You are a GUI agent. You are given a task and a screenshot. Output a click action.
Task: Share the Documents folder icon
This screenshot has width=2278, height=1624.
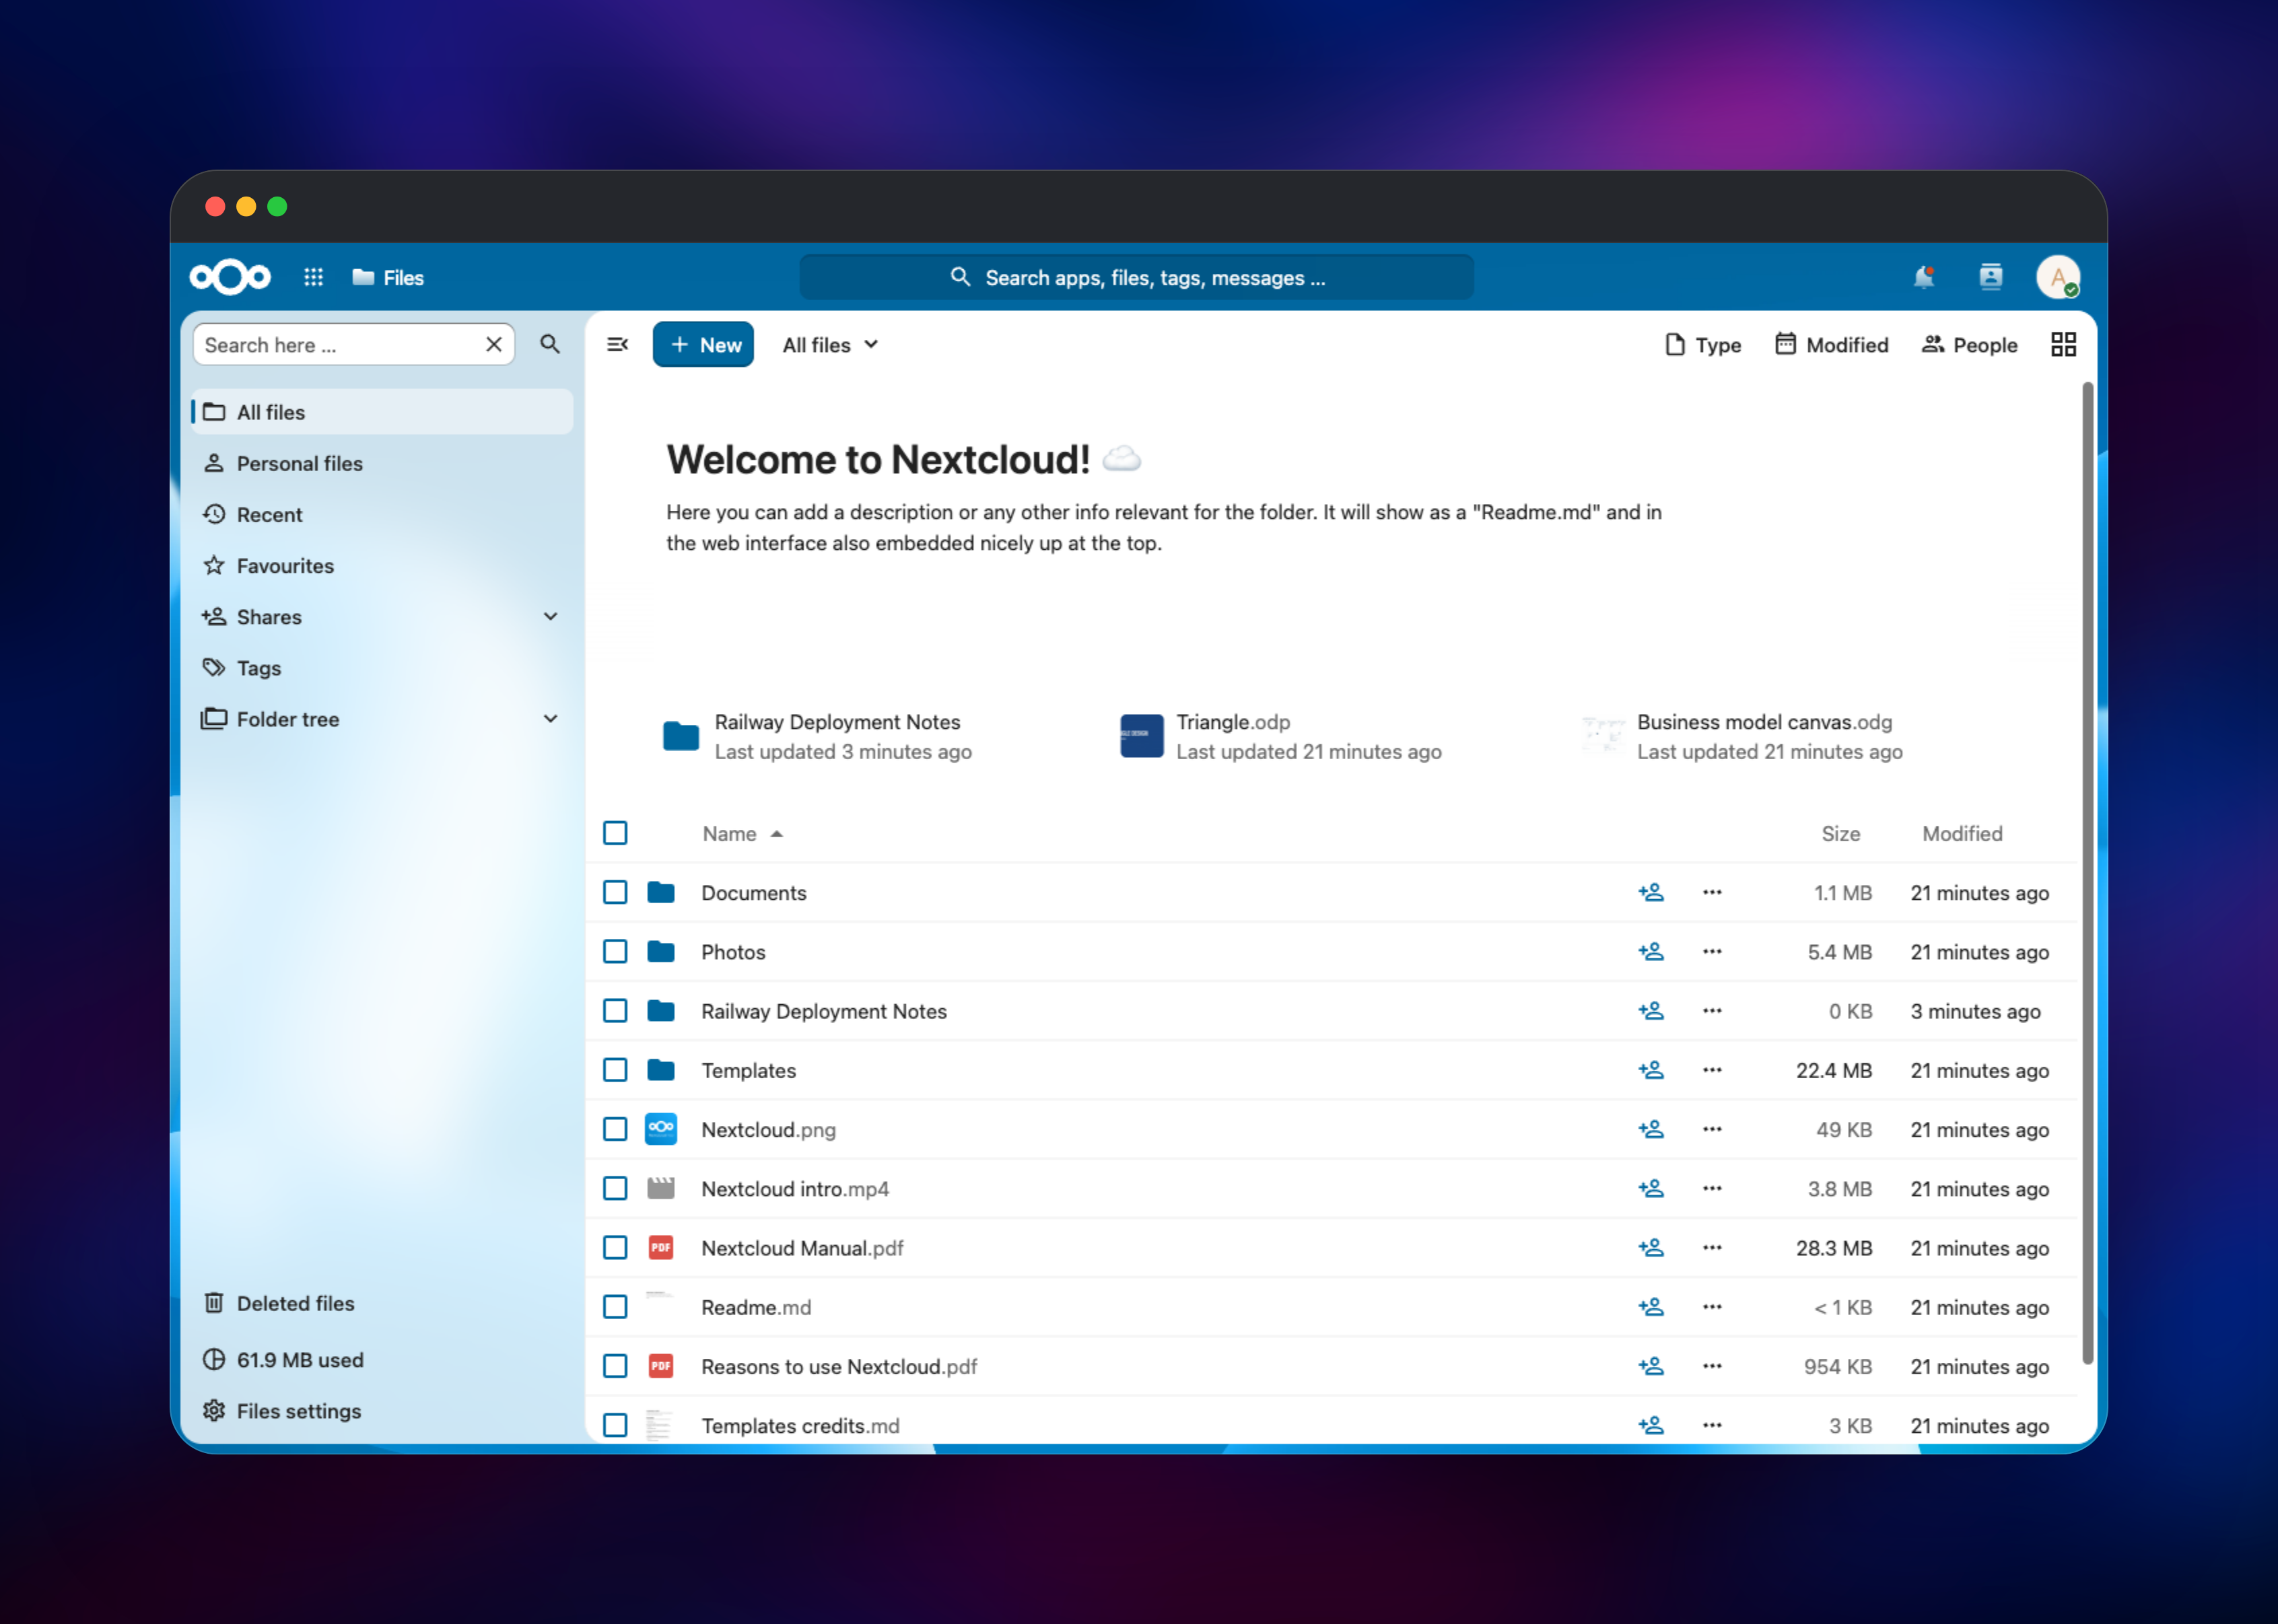pyautogui.click(x=1651, y=892)
